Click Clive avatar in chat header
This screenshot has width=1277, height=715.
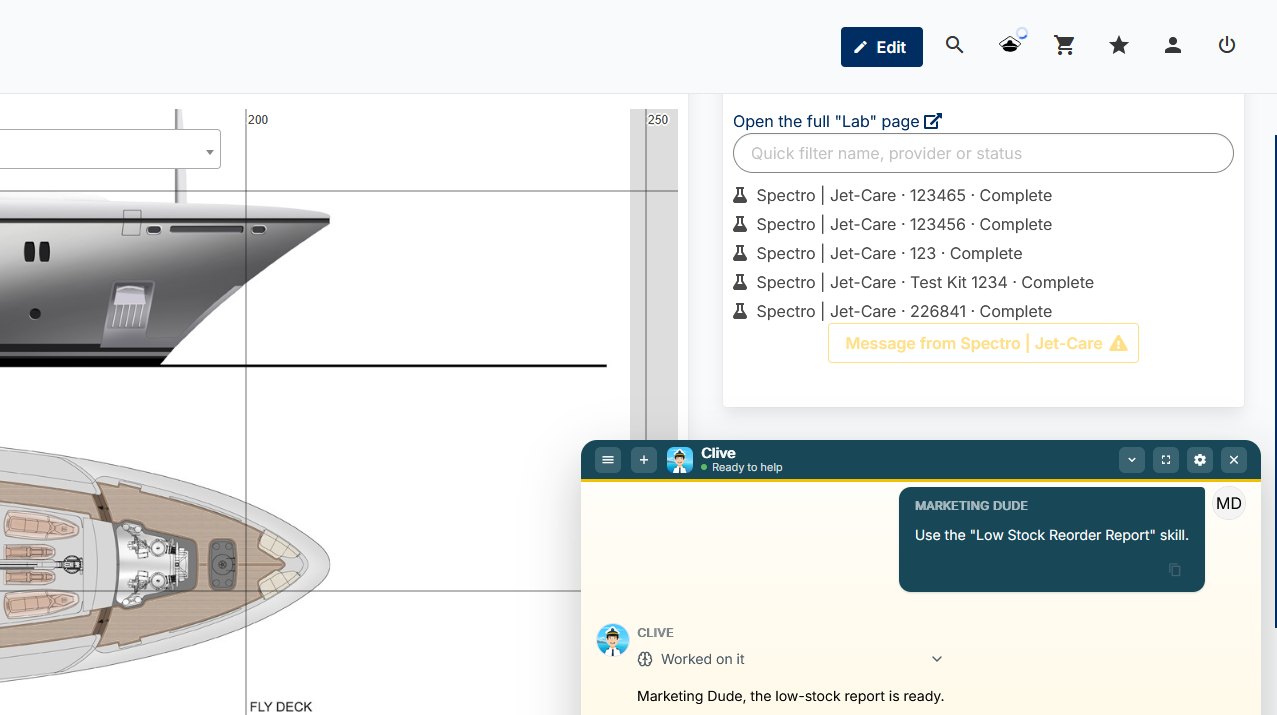tap(680, 460)
